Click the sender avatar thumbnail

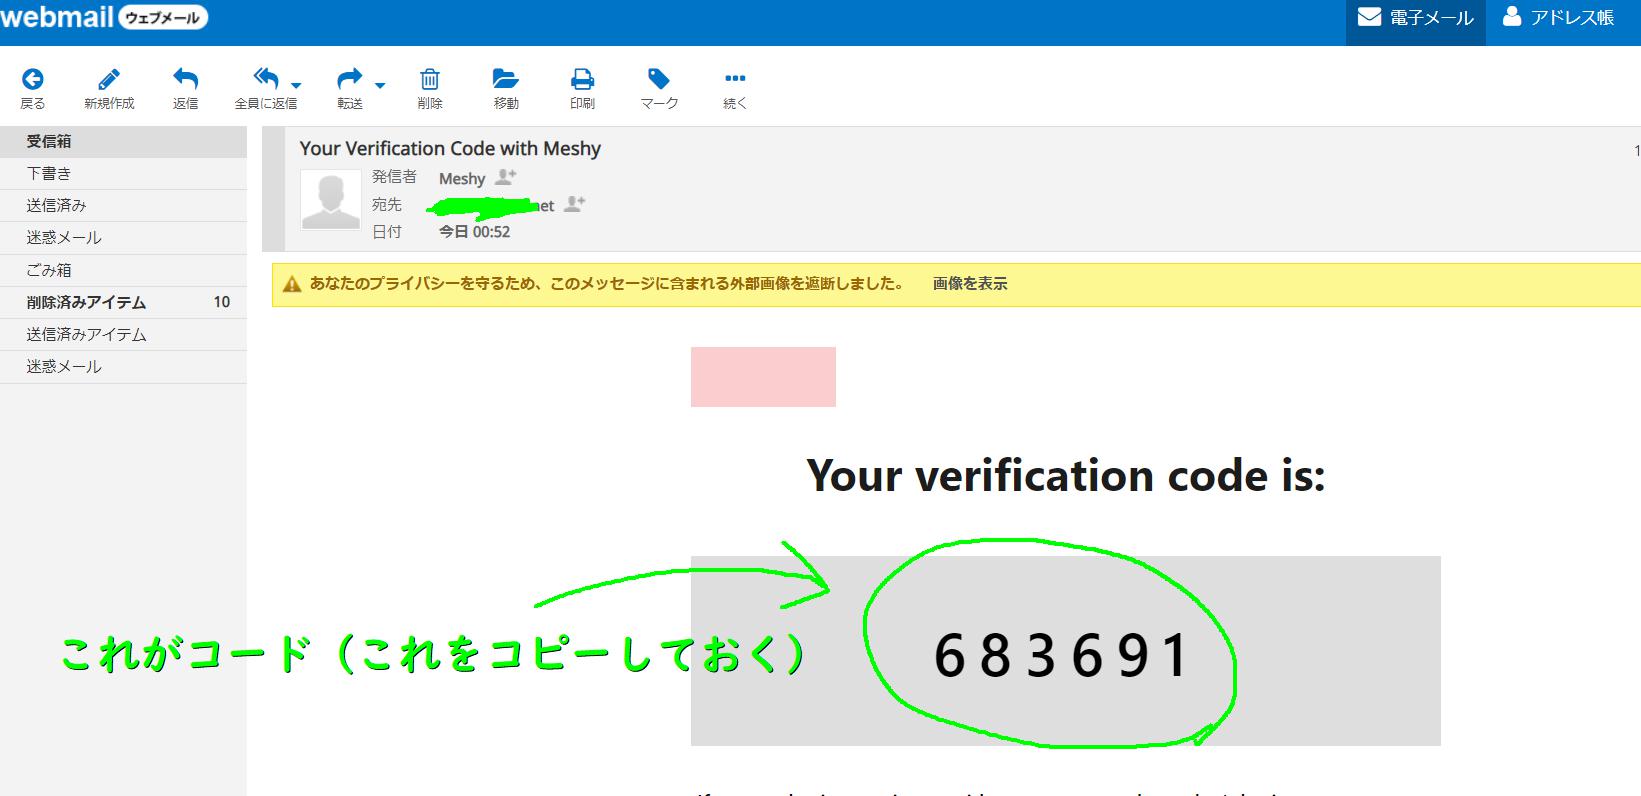click(330, 200)
